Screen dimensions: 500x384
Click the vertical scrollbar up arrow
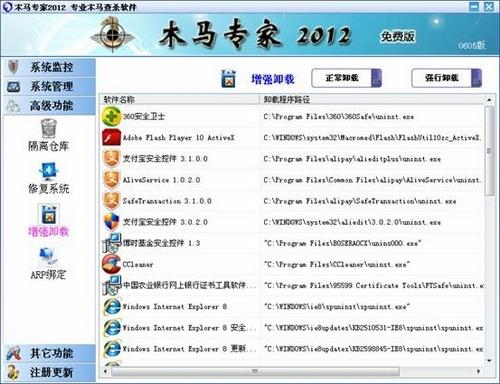click(x=489, y=100)
